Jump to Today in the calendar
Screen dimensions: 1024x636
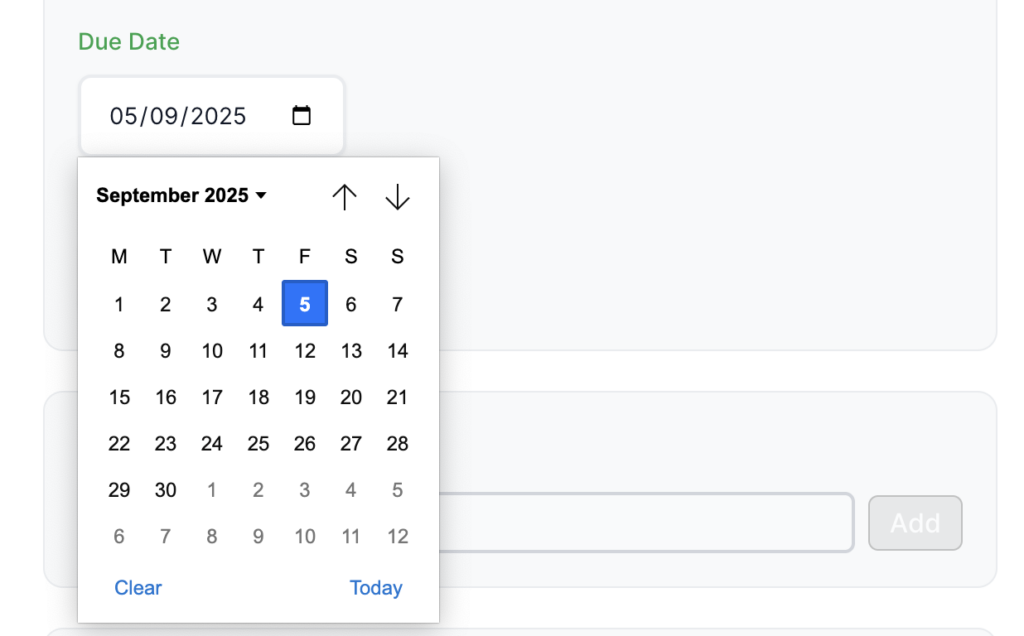coord(375,588)
